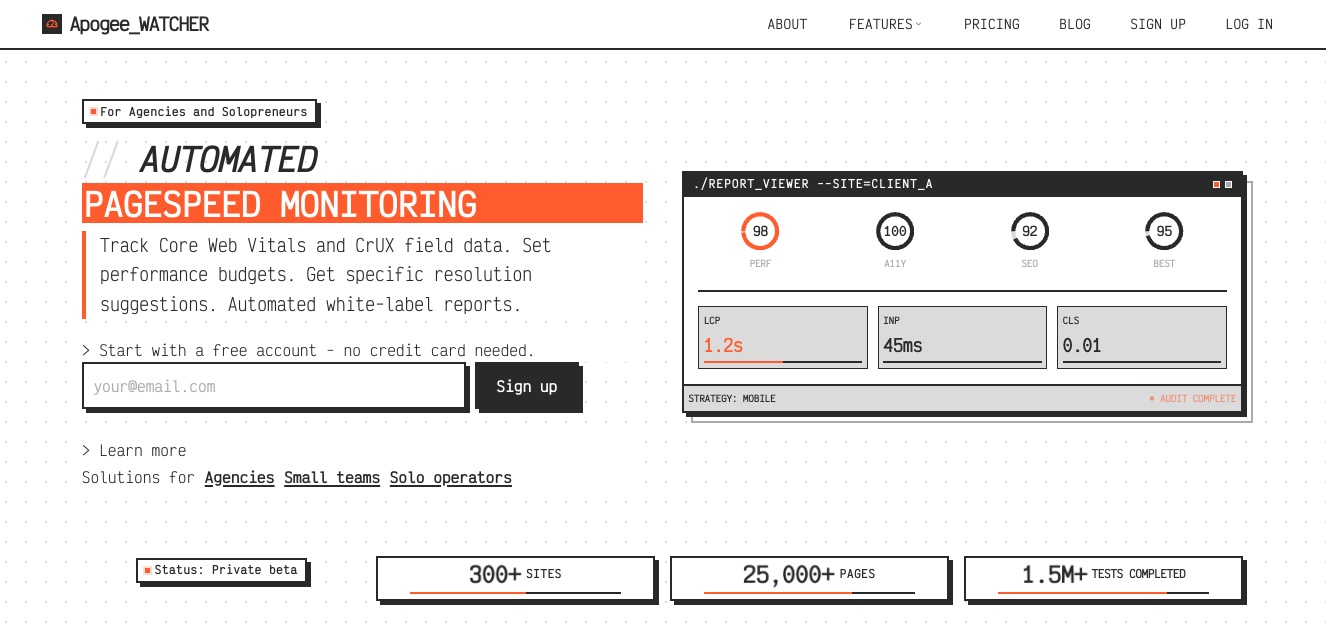This screenshot has height=637, width=1326.
Task: Click the SEO score 92 gauge
Action: [x=1029, y=232]
